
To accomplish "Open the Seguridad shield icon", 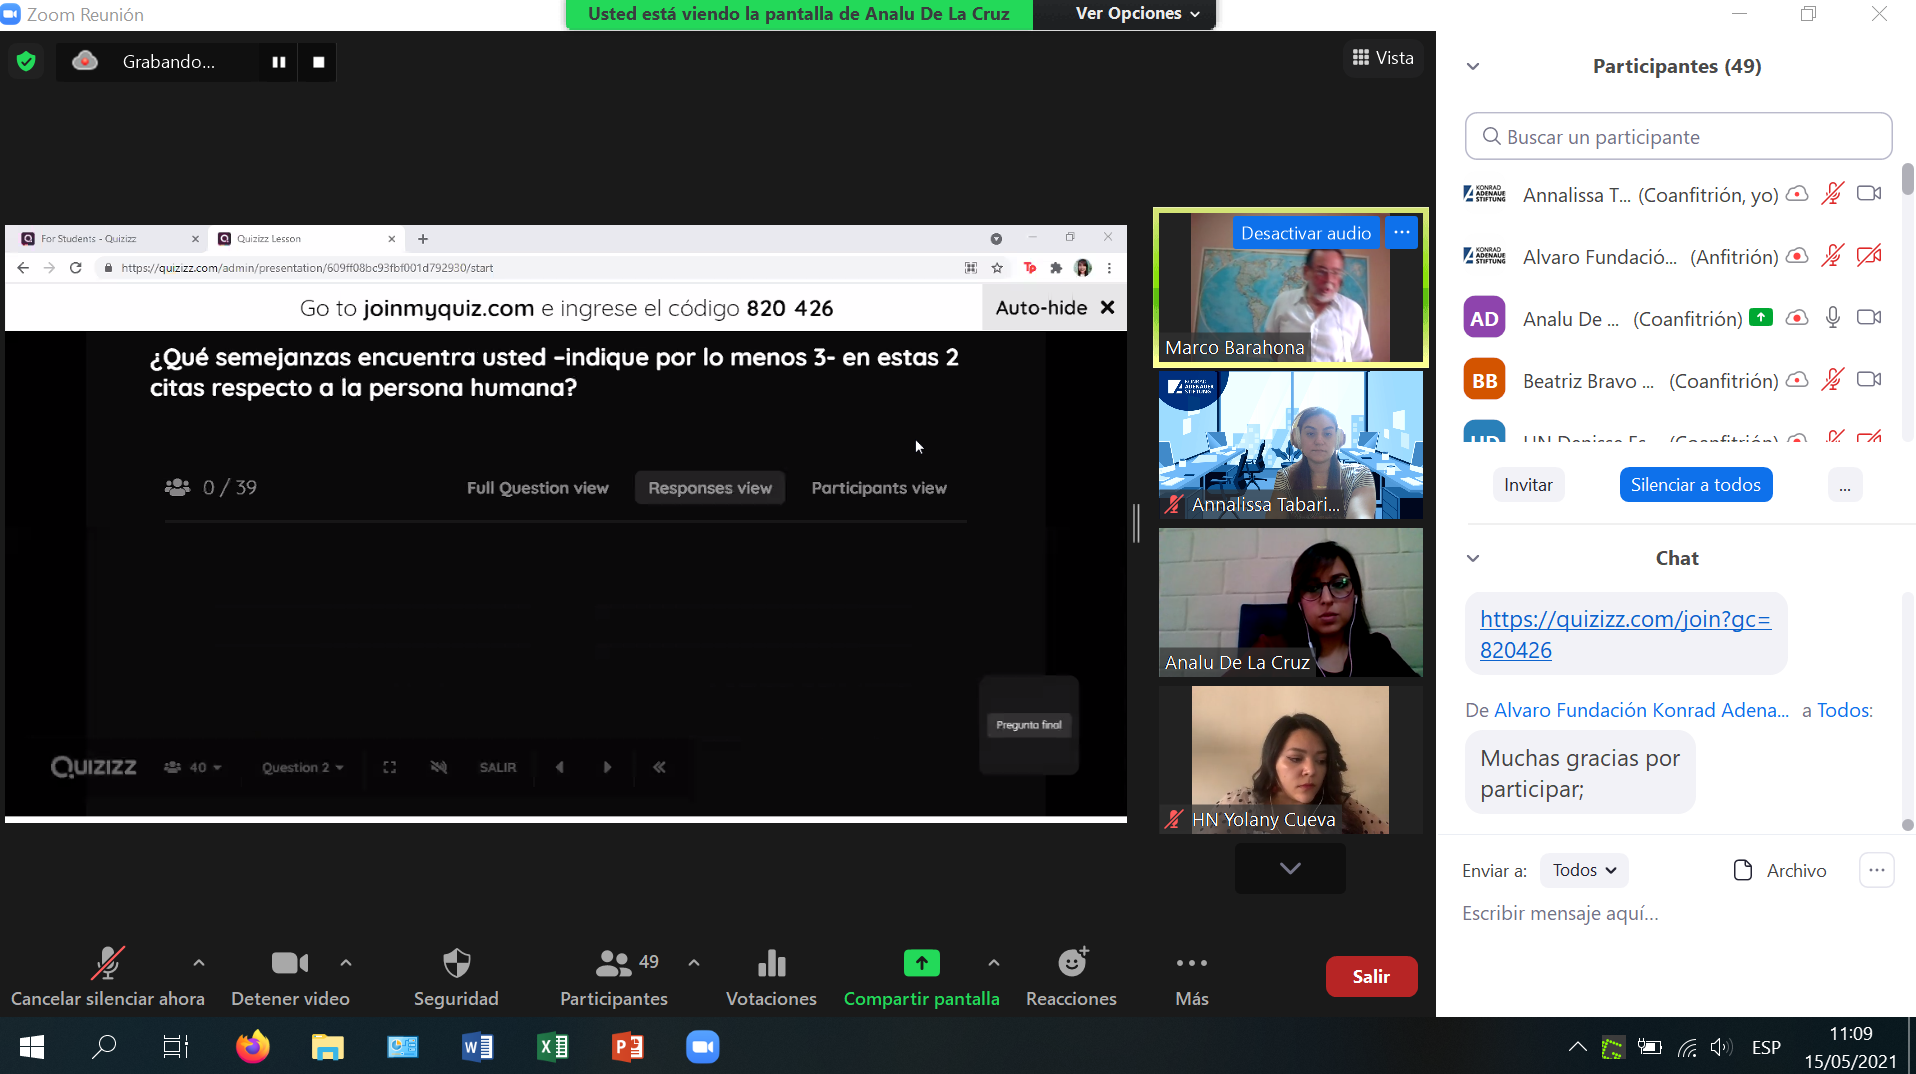I will 456,964.
